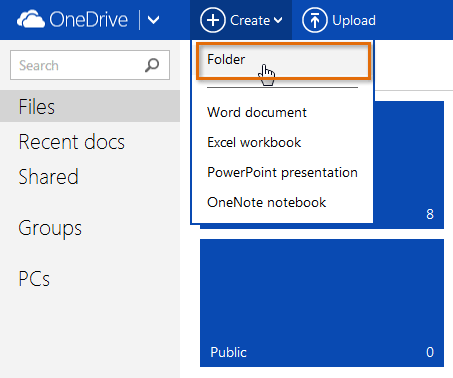Open PCs in the sidebar
The height and width of the screenshot is (378, 453).
click(34, 279)
